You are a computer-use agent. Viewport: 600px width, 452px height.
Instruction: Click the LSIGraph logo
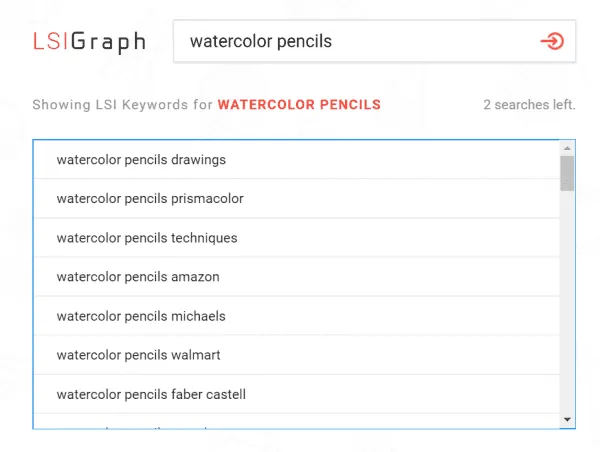coord(90,41)
